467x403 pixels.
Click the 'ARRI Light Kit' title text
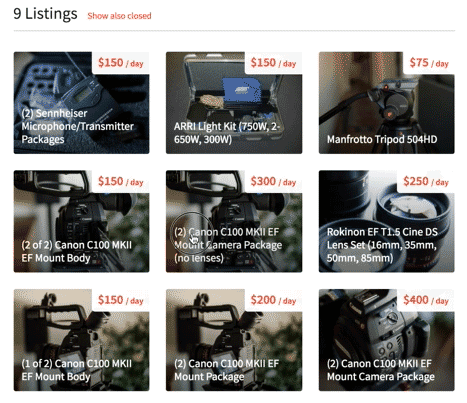(205, 126)
